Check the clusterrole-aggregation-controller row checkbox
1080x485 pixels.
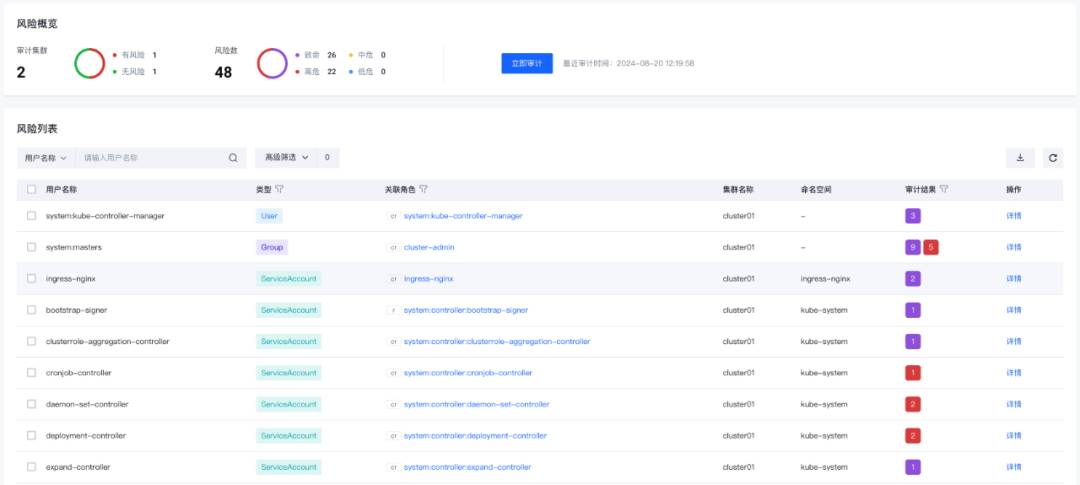32,342
